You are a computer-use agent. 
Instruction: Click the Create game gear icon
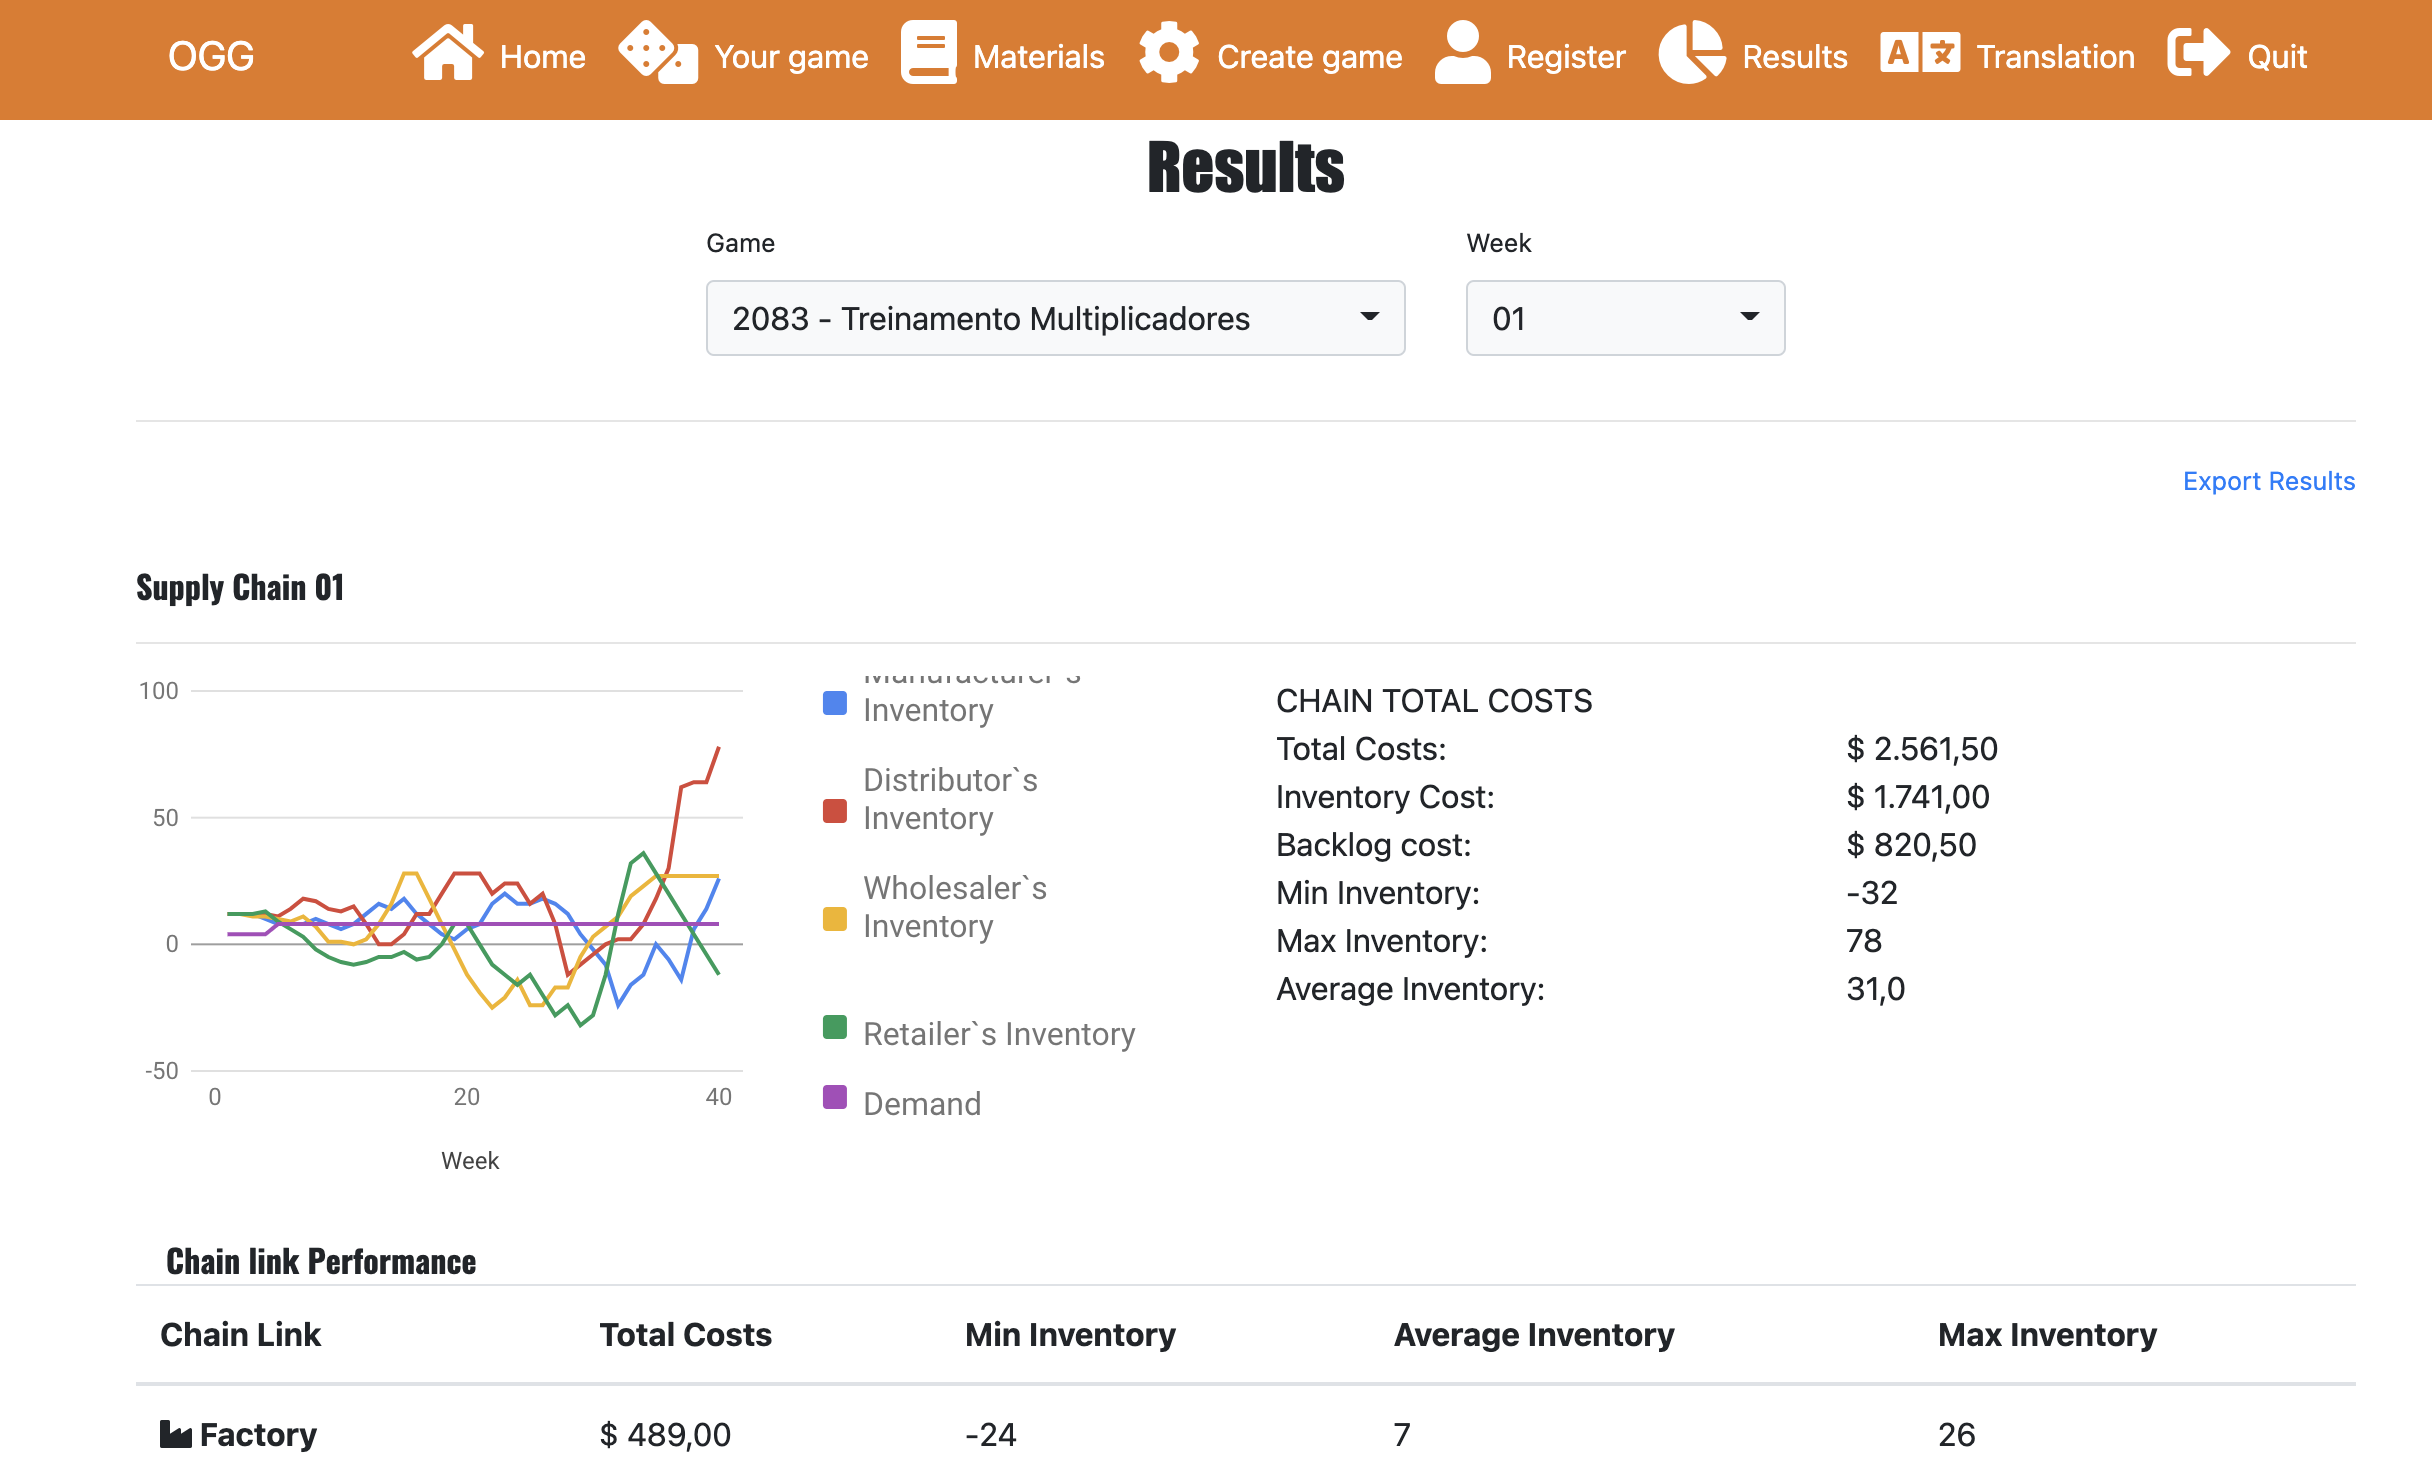1168,53
